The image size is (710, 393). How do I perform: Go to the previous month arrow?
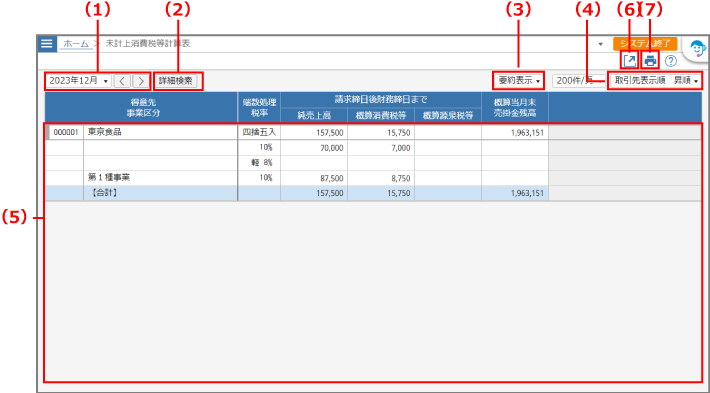(x=122, y=81)
